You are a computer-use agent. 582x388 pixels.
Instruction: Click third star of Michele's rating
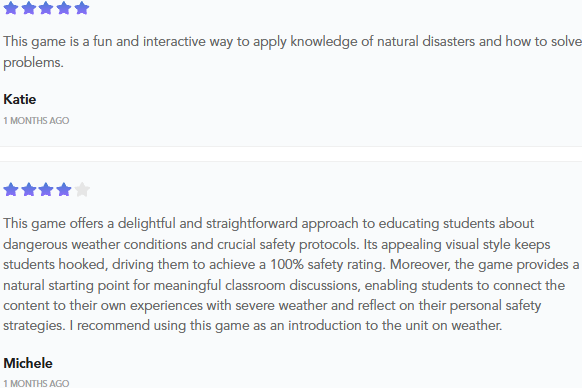(46, 189)
